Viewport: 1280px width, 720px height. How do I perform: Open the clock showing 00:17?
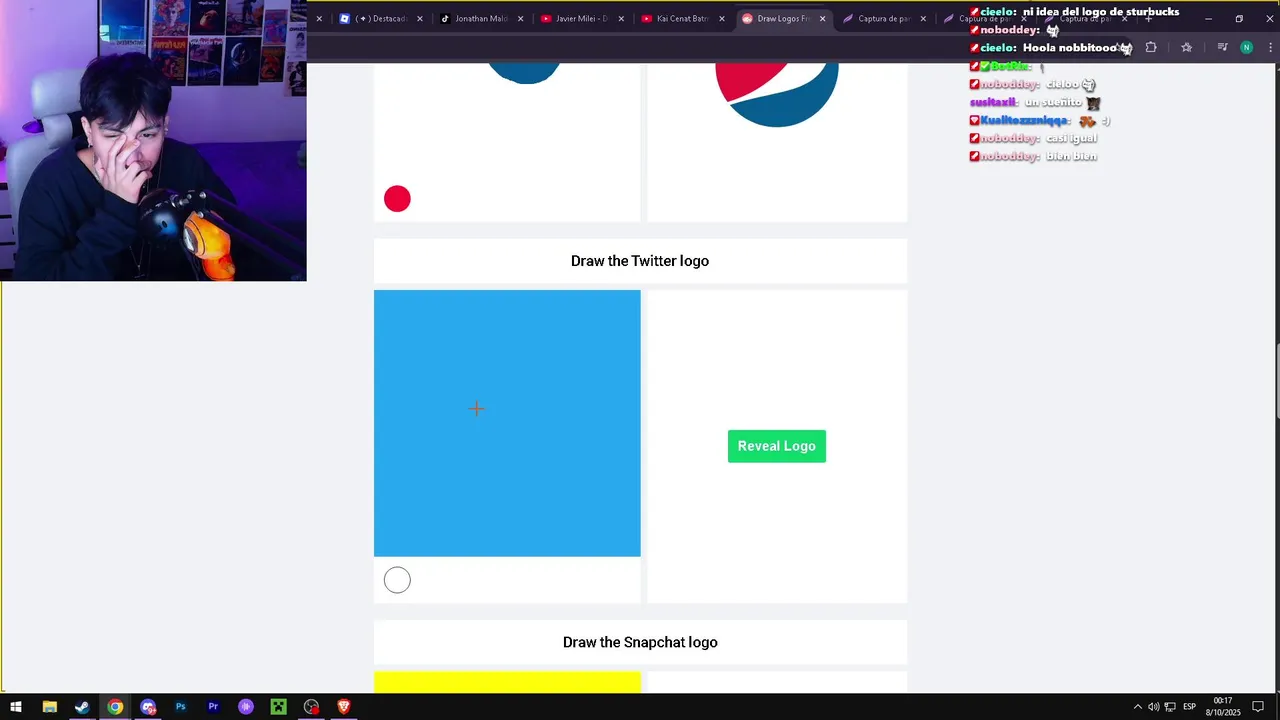pos(1222,707)
